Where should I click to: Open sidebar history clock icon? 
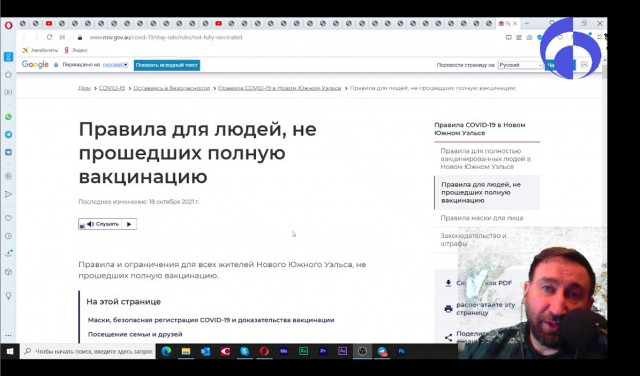click(x=8, y=236)
